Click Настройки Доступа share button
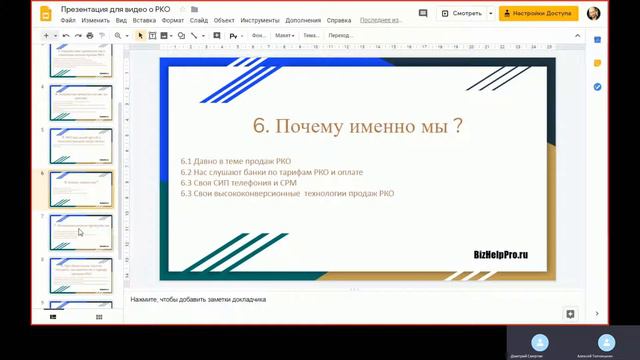Viewport: 640px width, 360px height. point(538,13)
